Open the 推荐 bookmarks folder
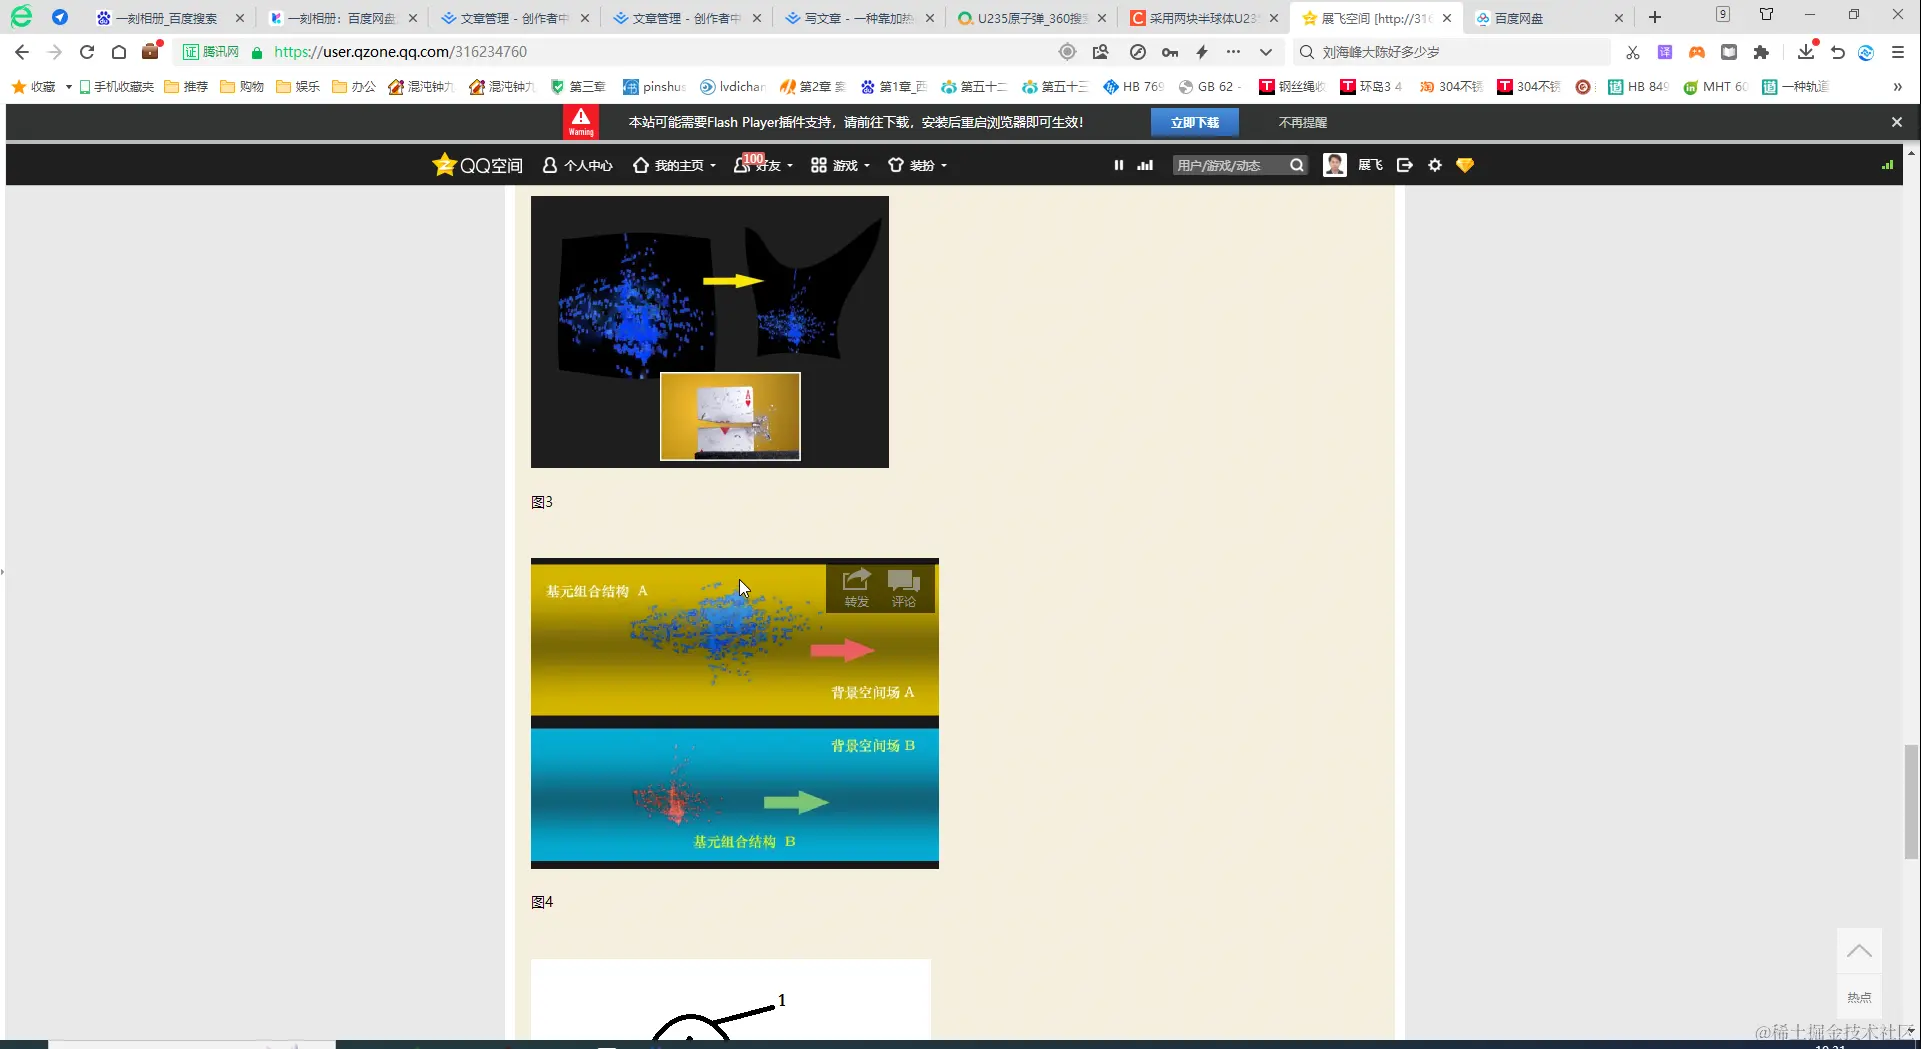Viewport: 1921px width, 1049px height. (186, 87)
